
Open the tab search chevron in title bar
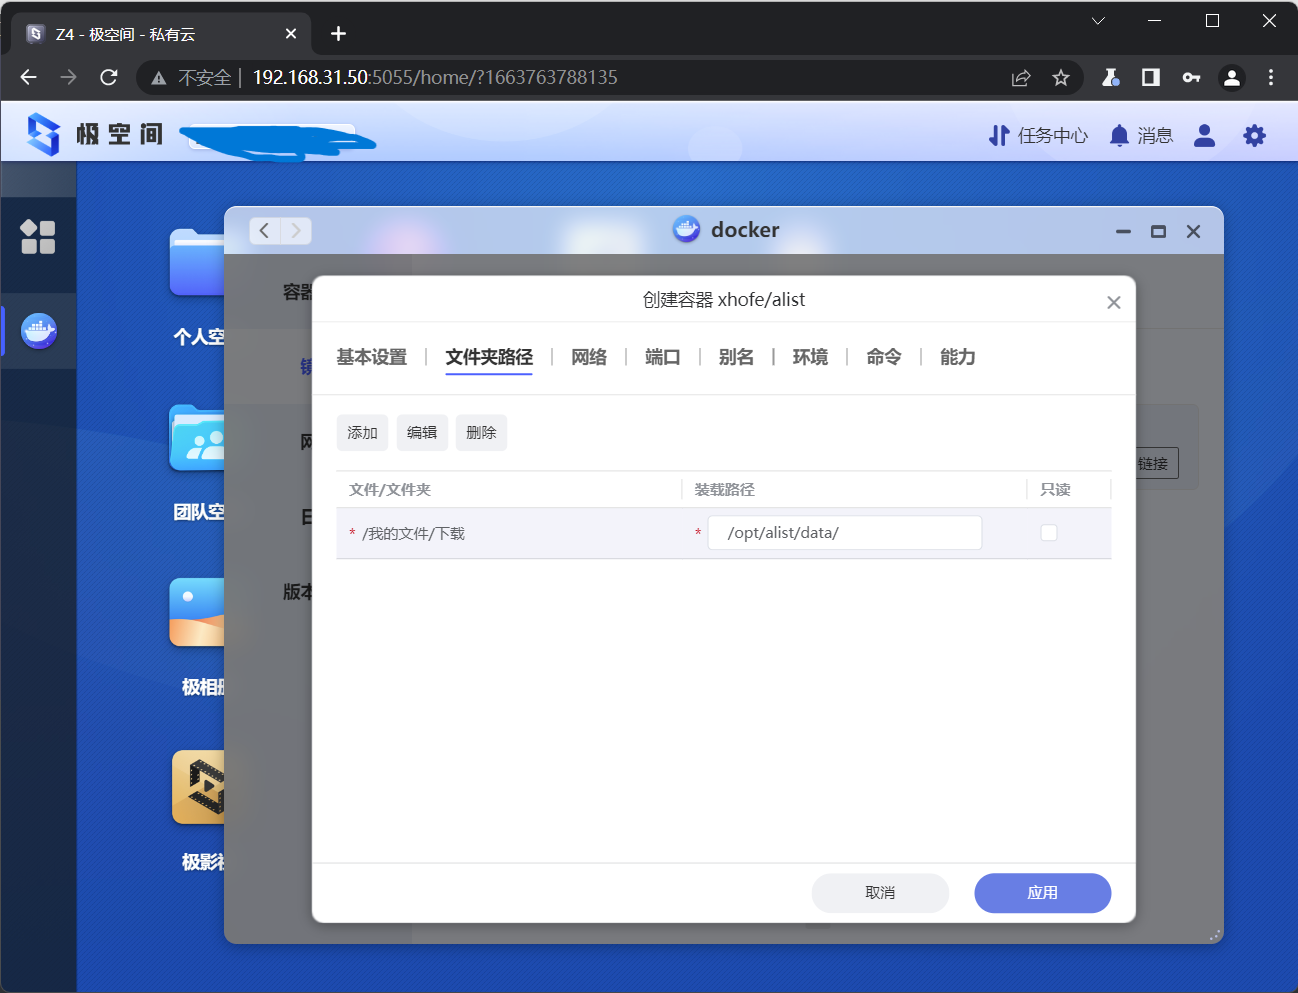coord(1098,20)
